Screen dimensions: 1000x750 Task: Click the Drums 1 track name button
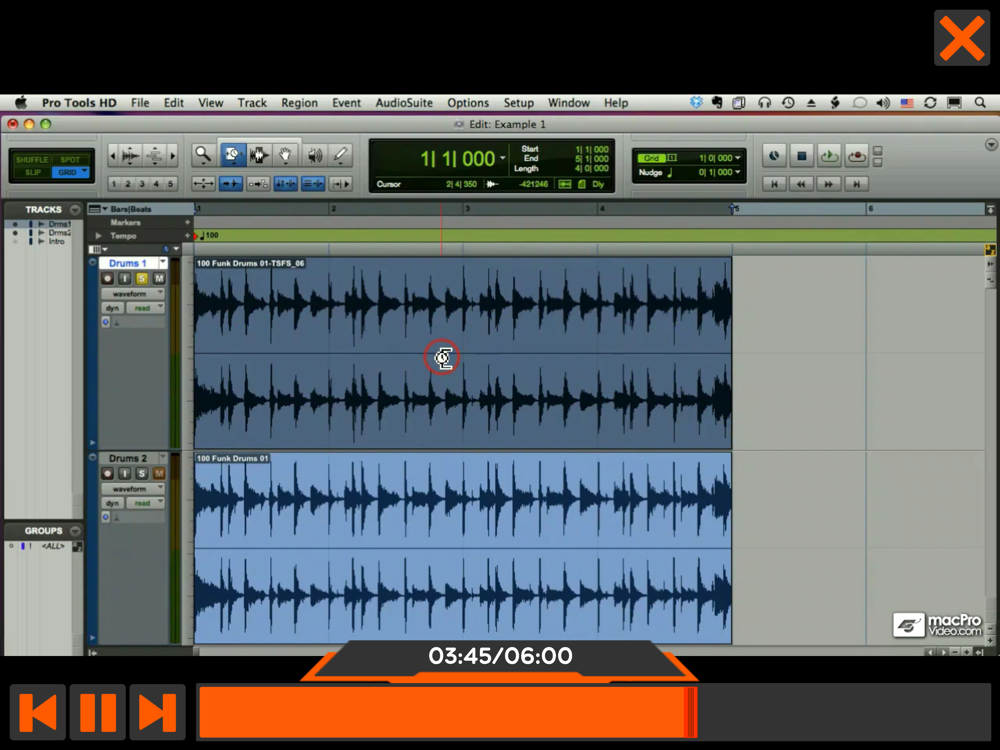[x=128, y=263]
